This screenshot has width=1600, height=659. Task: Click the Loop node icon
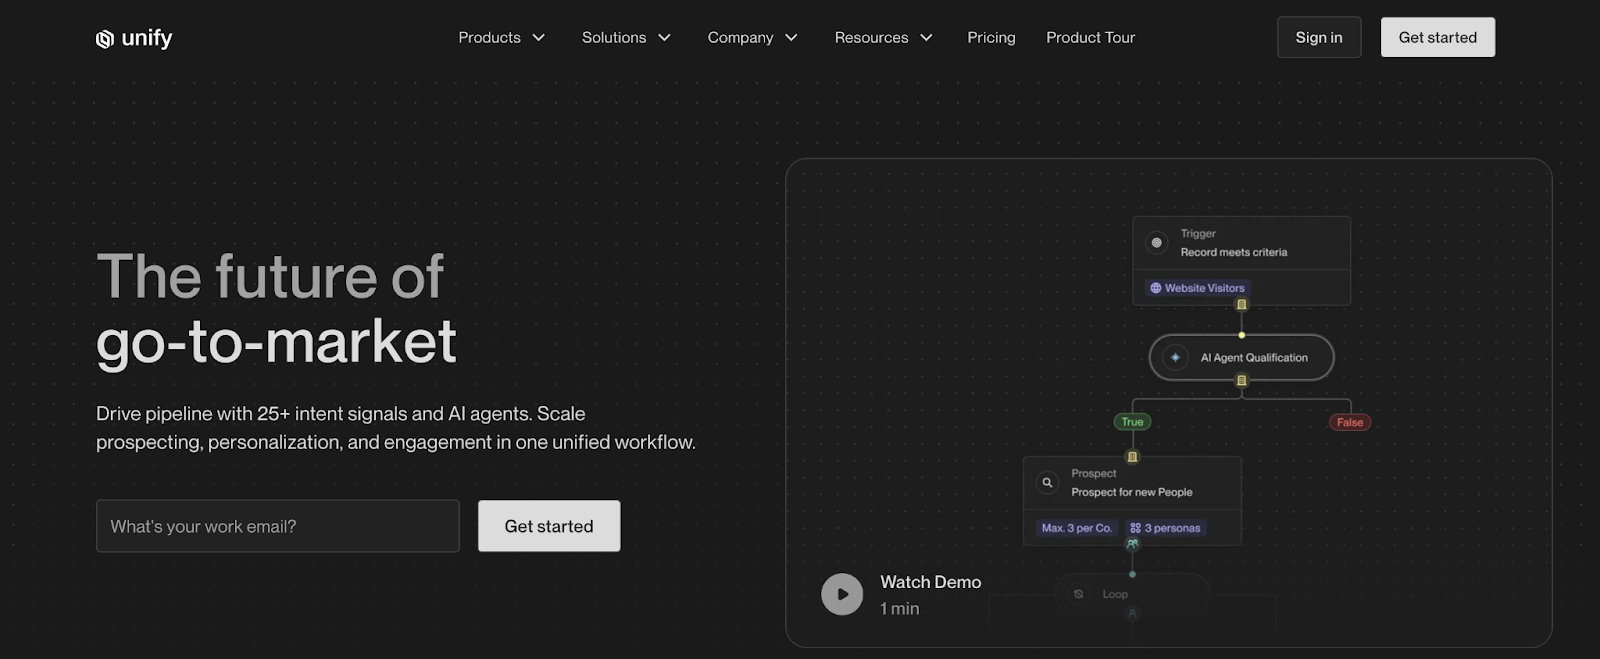[1078, 594]
